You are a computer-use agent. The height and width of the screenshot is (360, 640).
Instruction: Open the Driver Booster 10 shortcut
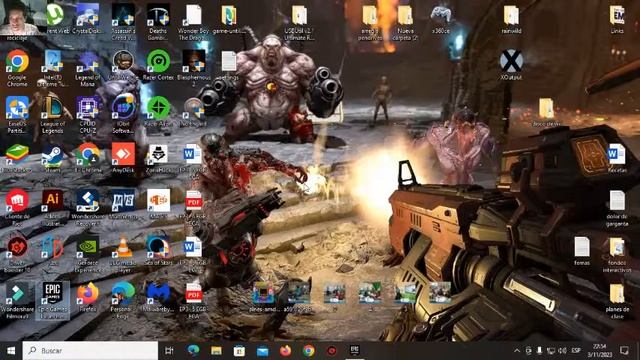coord(17,254)
